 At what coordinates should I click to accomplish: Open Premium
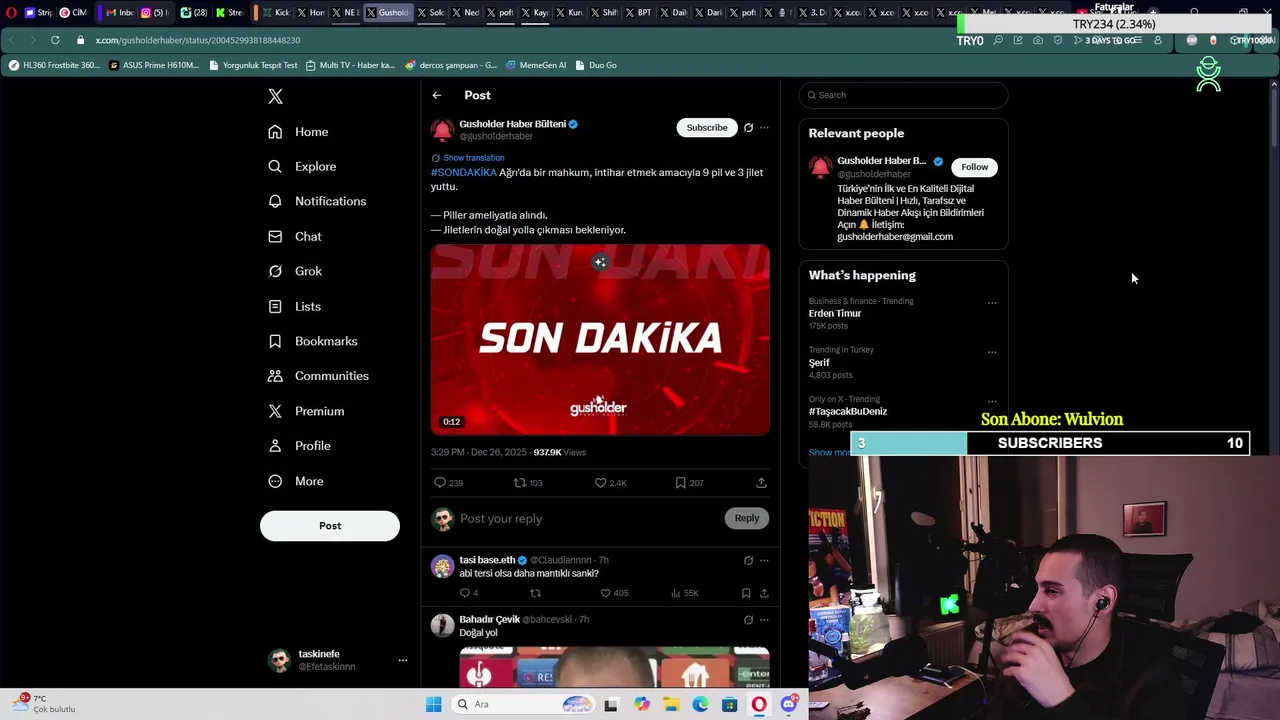(306, 411)
